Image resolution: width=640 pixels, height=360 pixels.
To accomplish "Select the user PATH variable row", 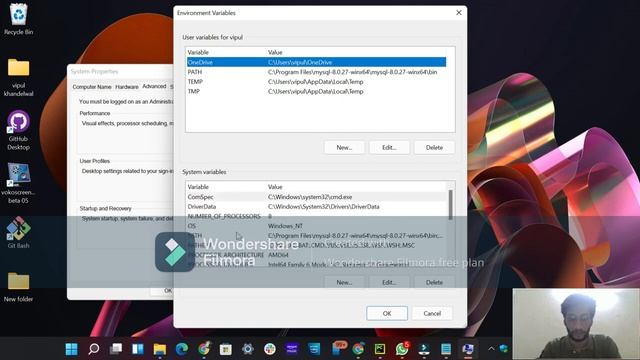I will tap(316, 72).
